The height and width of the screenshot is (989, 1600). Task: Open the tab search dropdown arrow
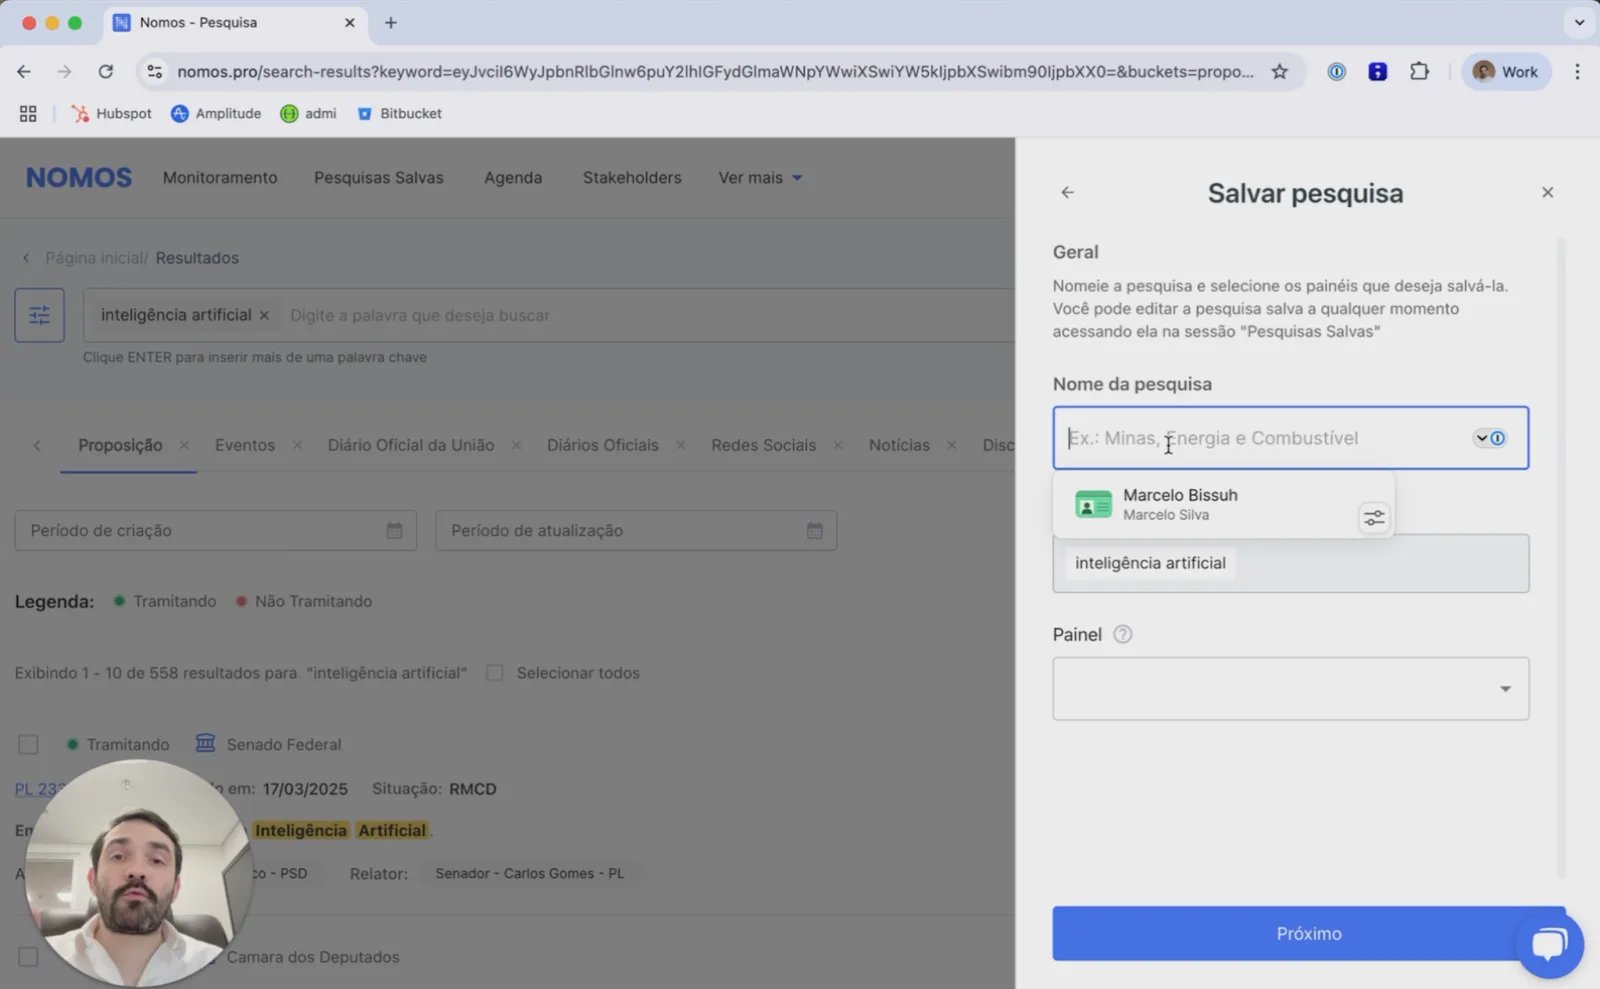coord(1579,22)
